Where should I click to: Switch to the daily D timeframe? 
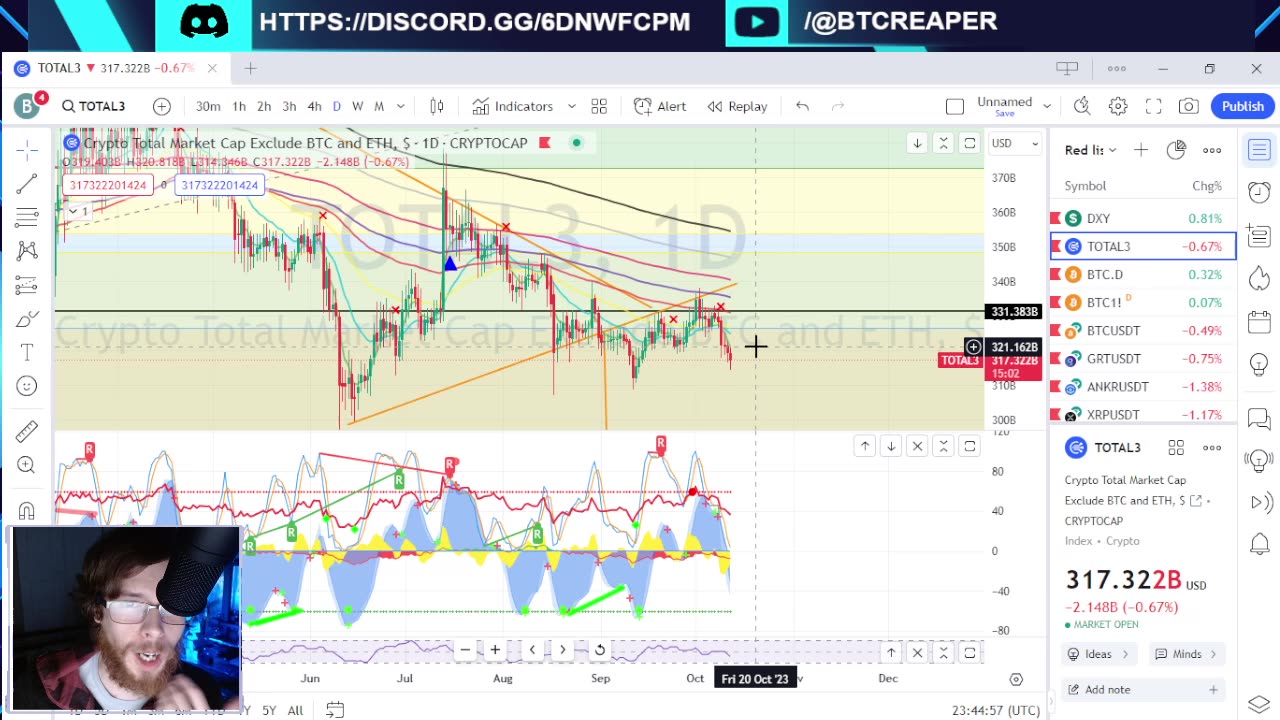pyautogui.click(x=336, y=106)
